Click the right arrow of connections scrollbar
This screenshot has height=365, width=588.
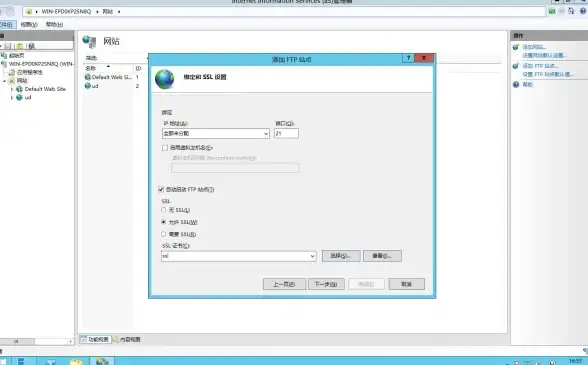(70, 341)
